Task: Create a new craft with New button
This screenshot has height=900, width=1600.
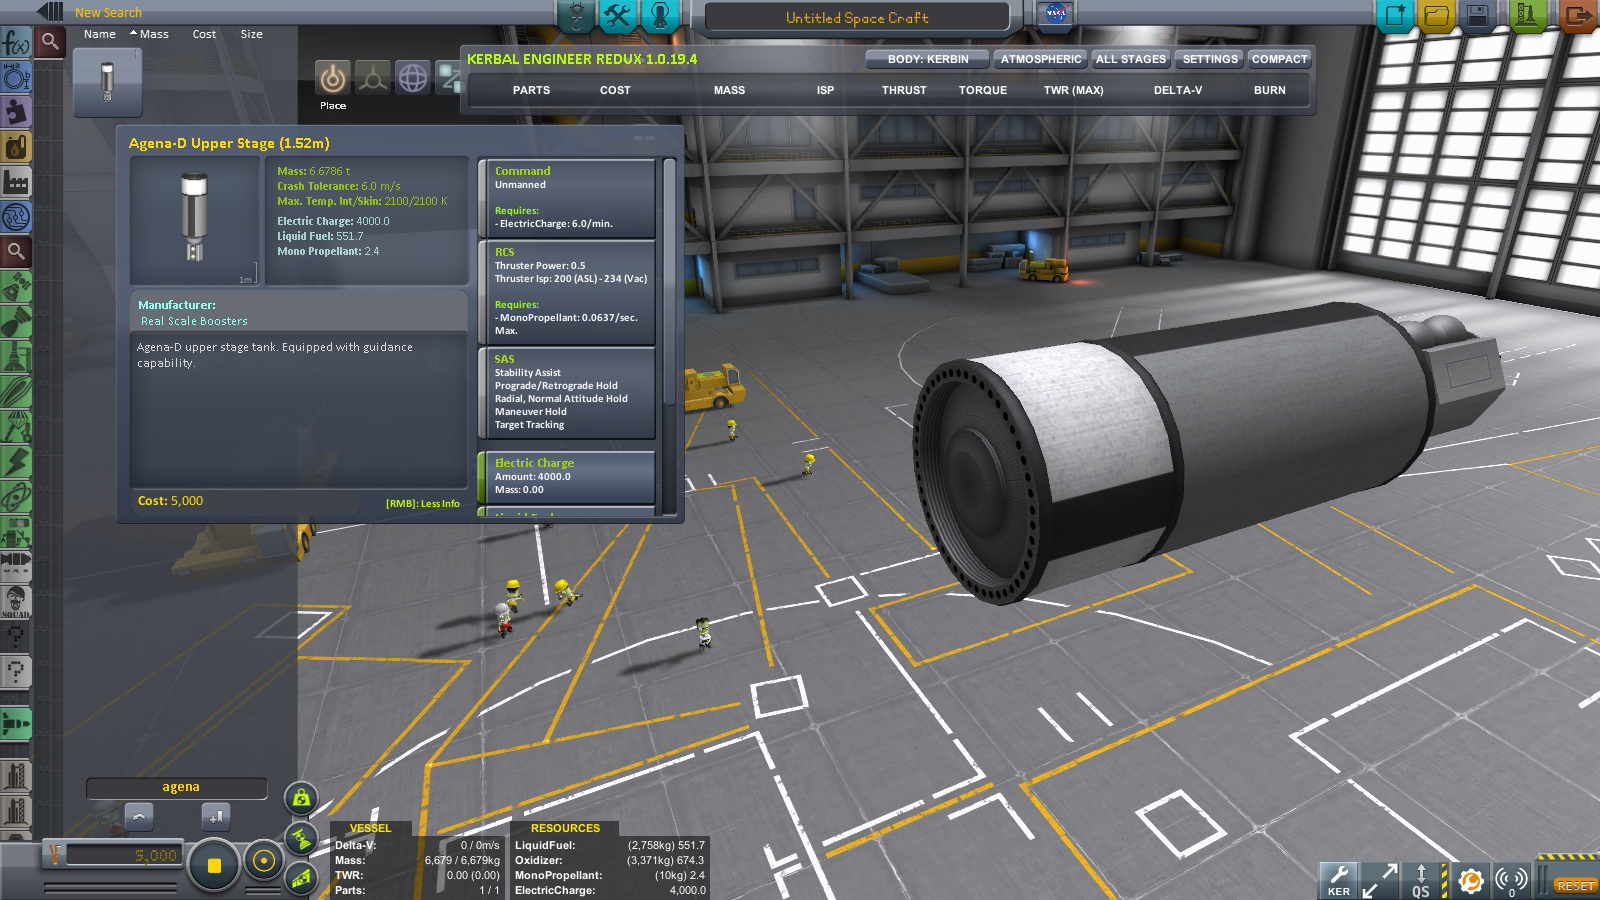Action: 1395,16
